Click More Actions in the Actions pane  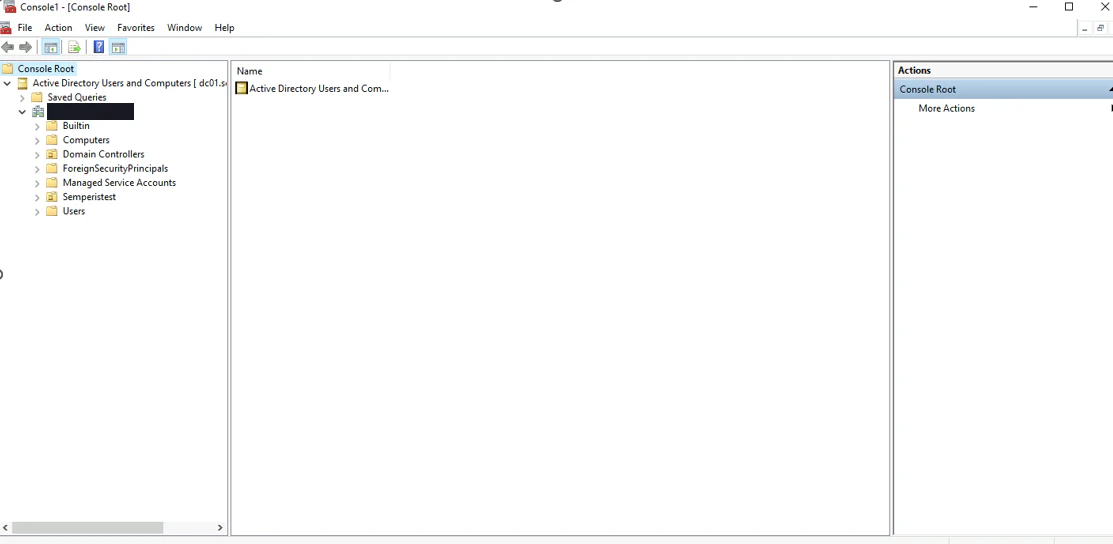point(946,109)
